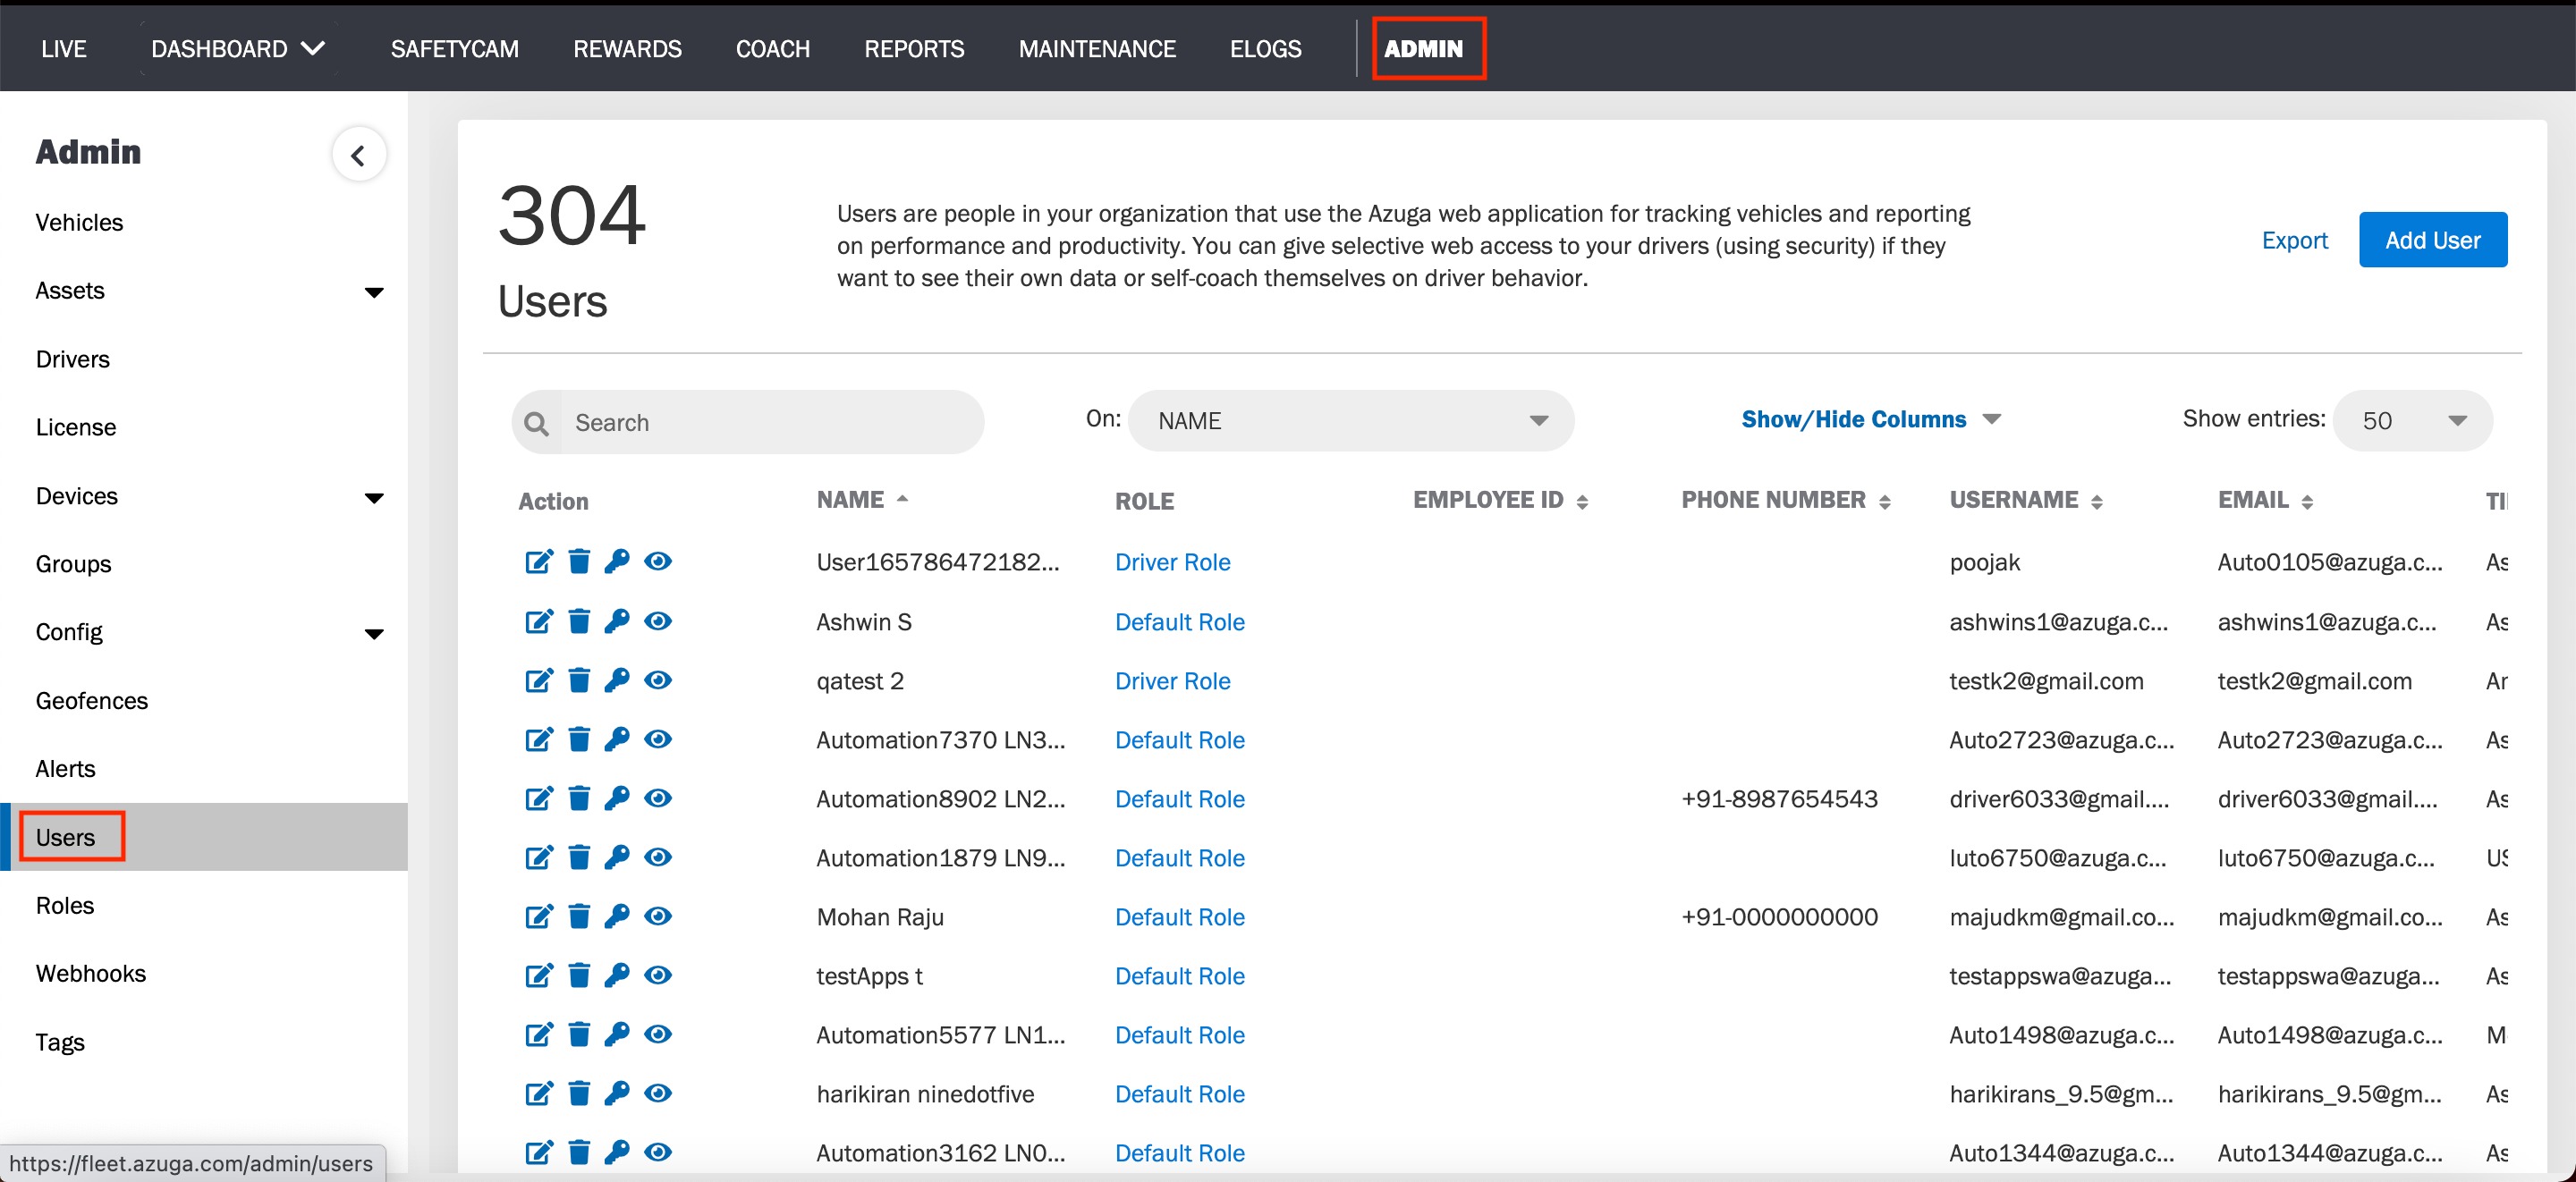Click eye icon for Automation7370 row

[x=658, y=739]
